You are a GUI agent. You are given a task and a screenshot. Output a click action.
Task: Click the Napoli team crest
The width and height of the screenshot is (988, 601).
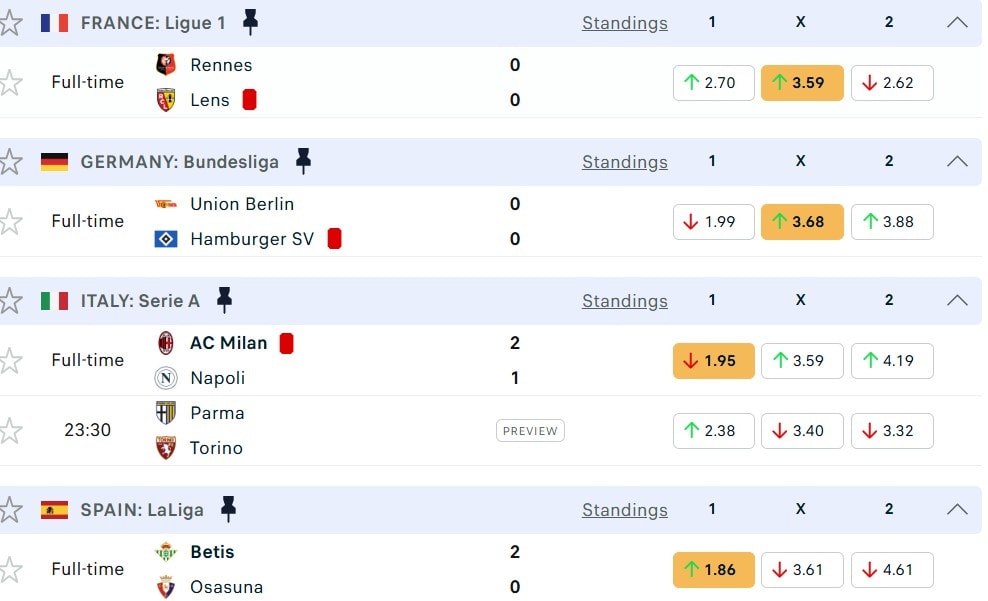(x=166, y=378)
